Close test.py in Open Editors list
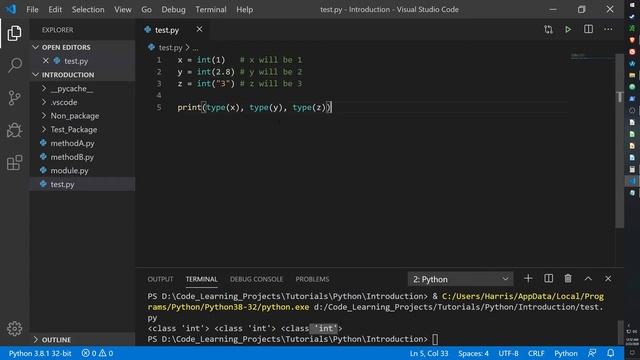 (x=46, y=61)
